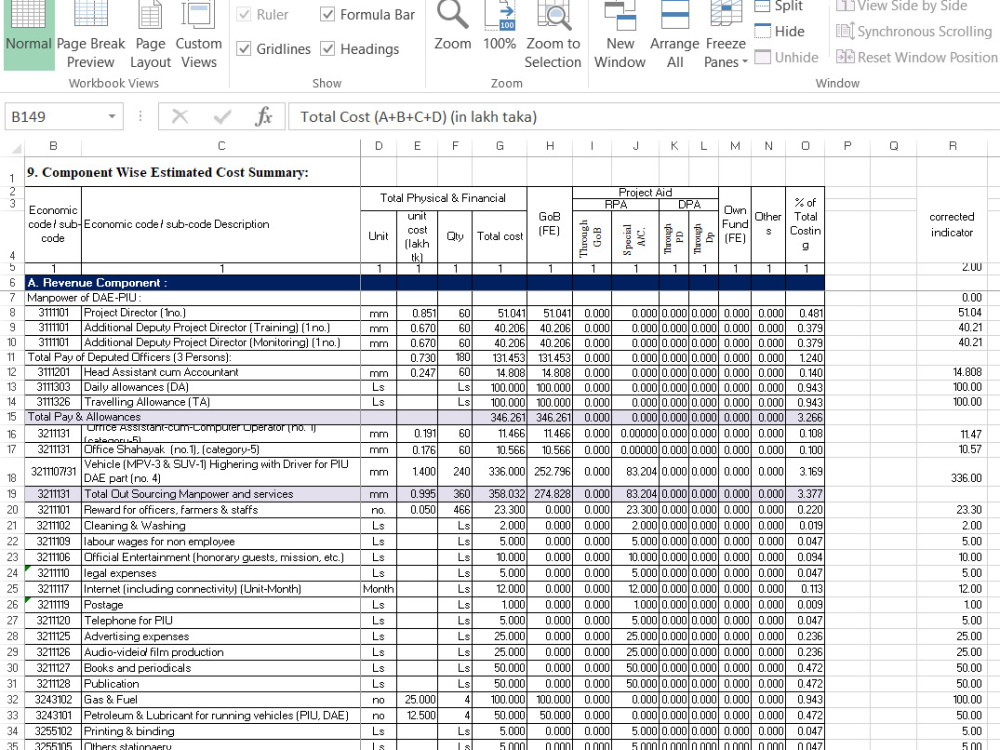The height and width of the screenshot is (750, 1000).
Task: Click 'Manpower of DAE-PIU :' cell
Action: pos(193,298)
